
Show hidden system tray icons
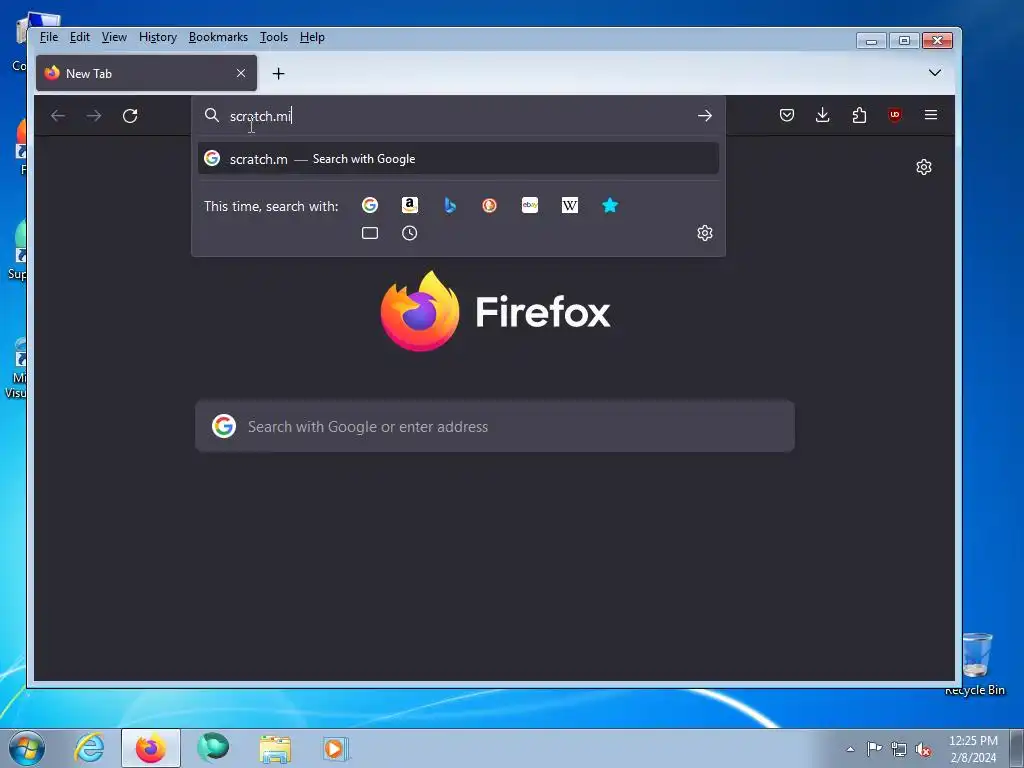coord(850,749)
